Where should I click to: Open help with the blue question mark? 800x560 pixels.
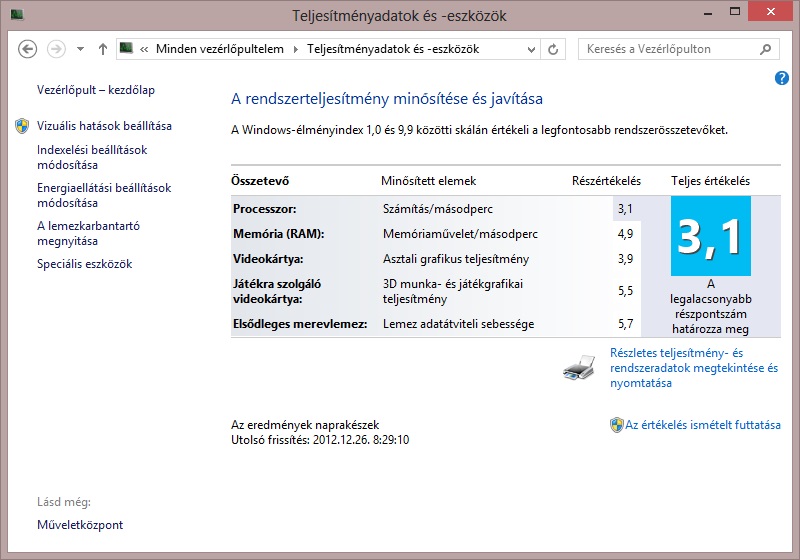pos(782,78)
